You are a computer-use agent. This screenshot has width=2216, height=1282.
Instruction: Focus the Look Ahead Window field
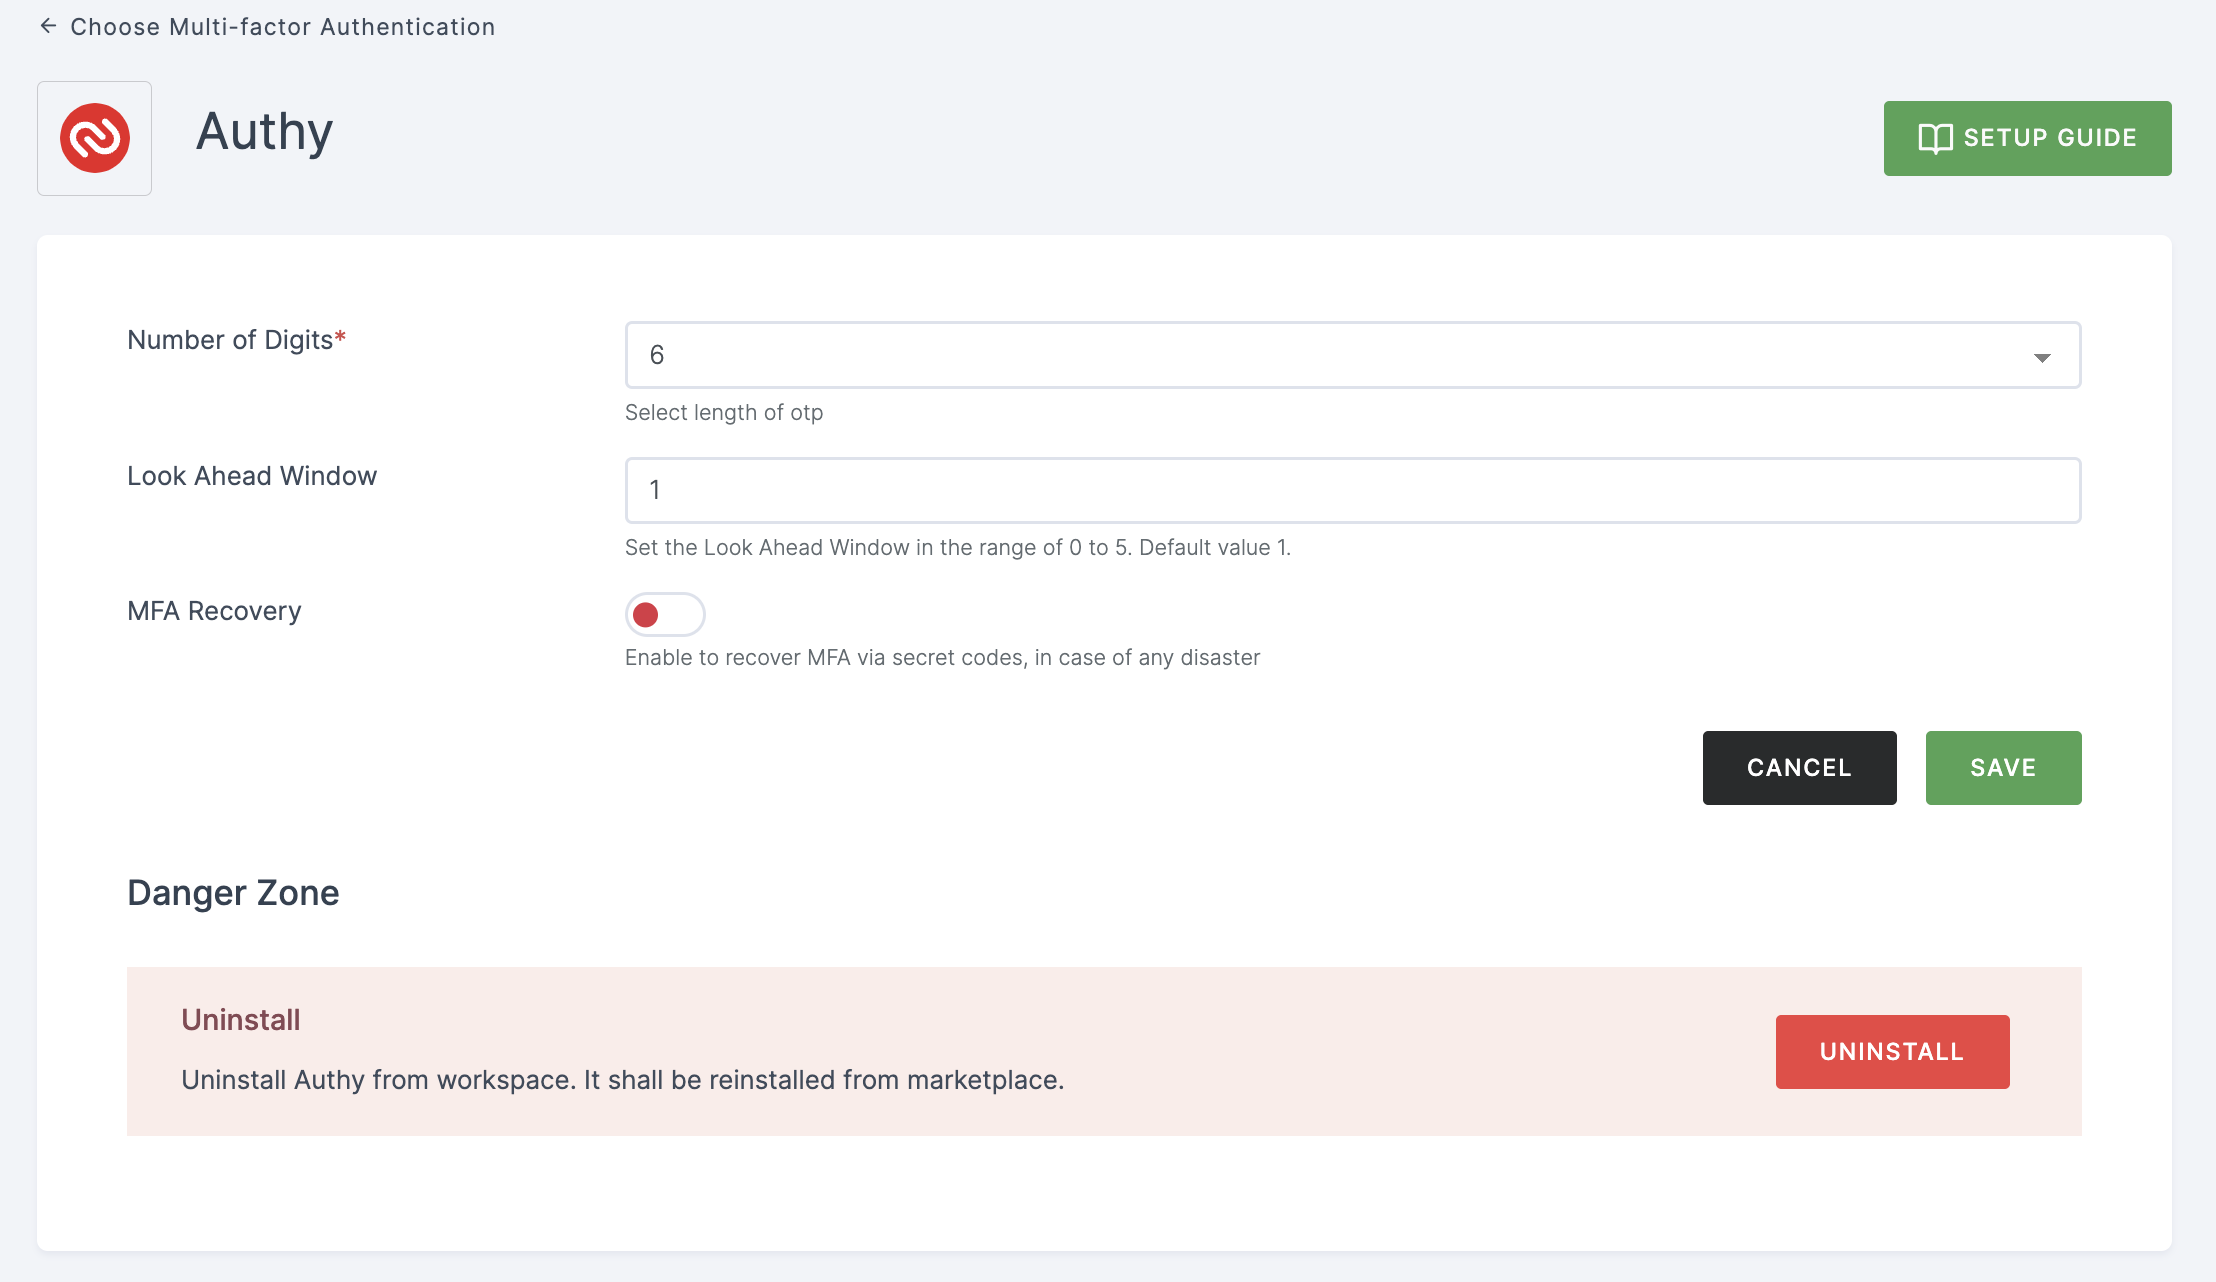tap(1352, 490)
